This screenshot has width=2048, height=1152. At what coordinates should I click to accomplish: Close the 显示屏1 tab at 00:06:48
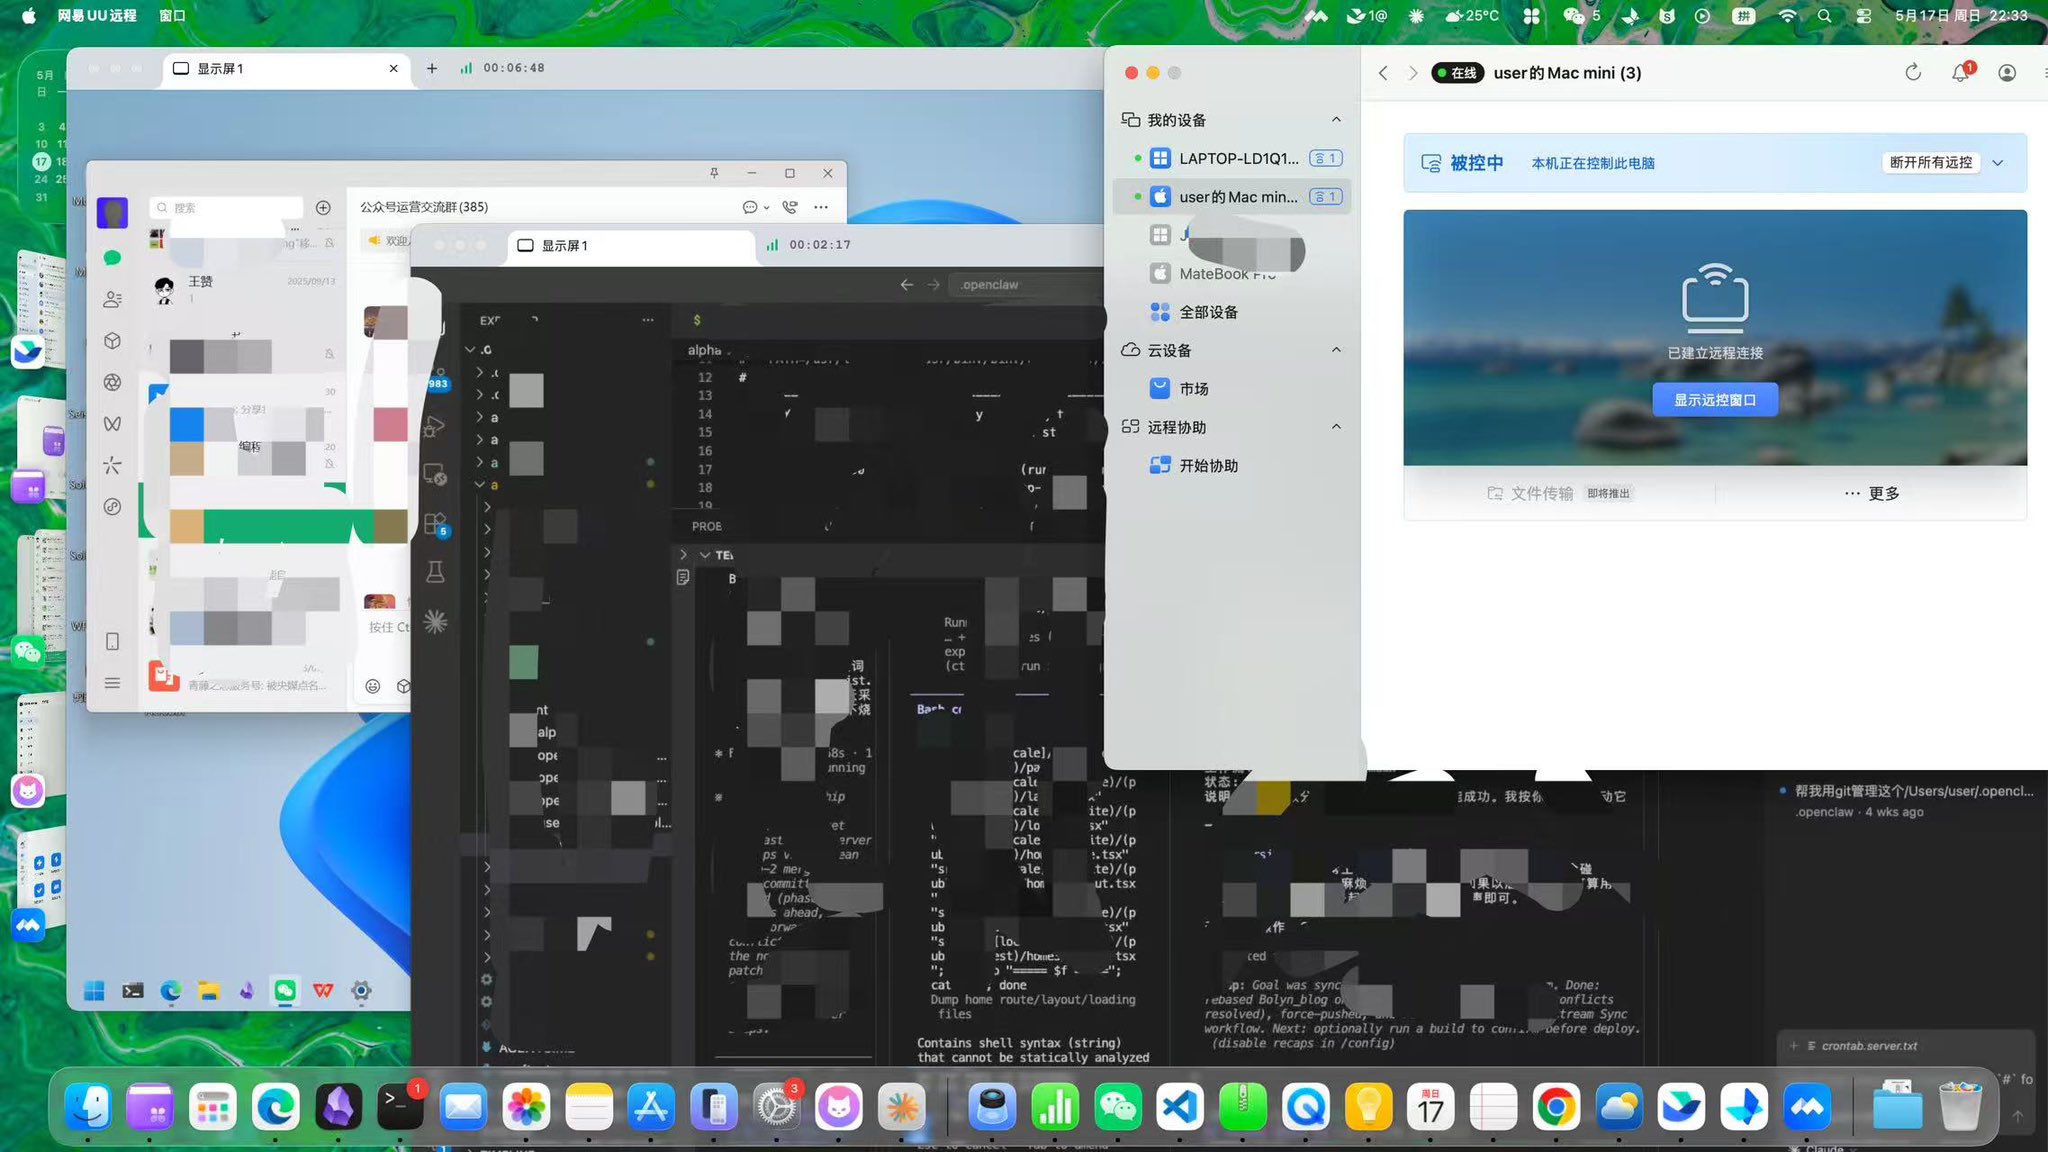(393, 68)
